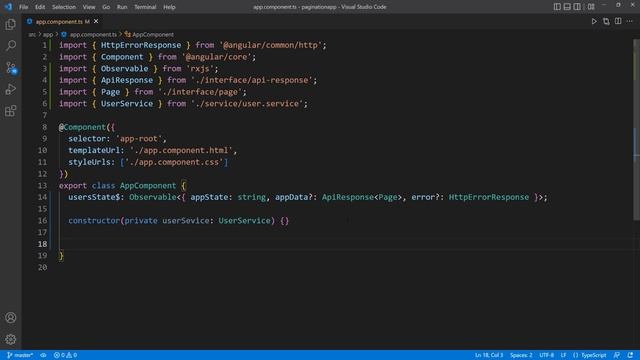Image resolution: width=640 pixels, height=360 pixels.
Task: Publish changes with cloud icon in status bar
Action: coord(43,355)
